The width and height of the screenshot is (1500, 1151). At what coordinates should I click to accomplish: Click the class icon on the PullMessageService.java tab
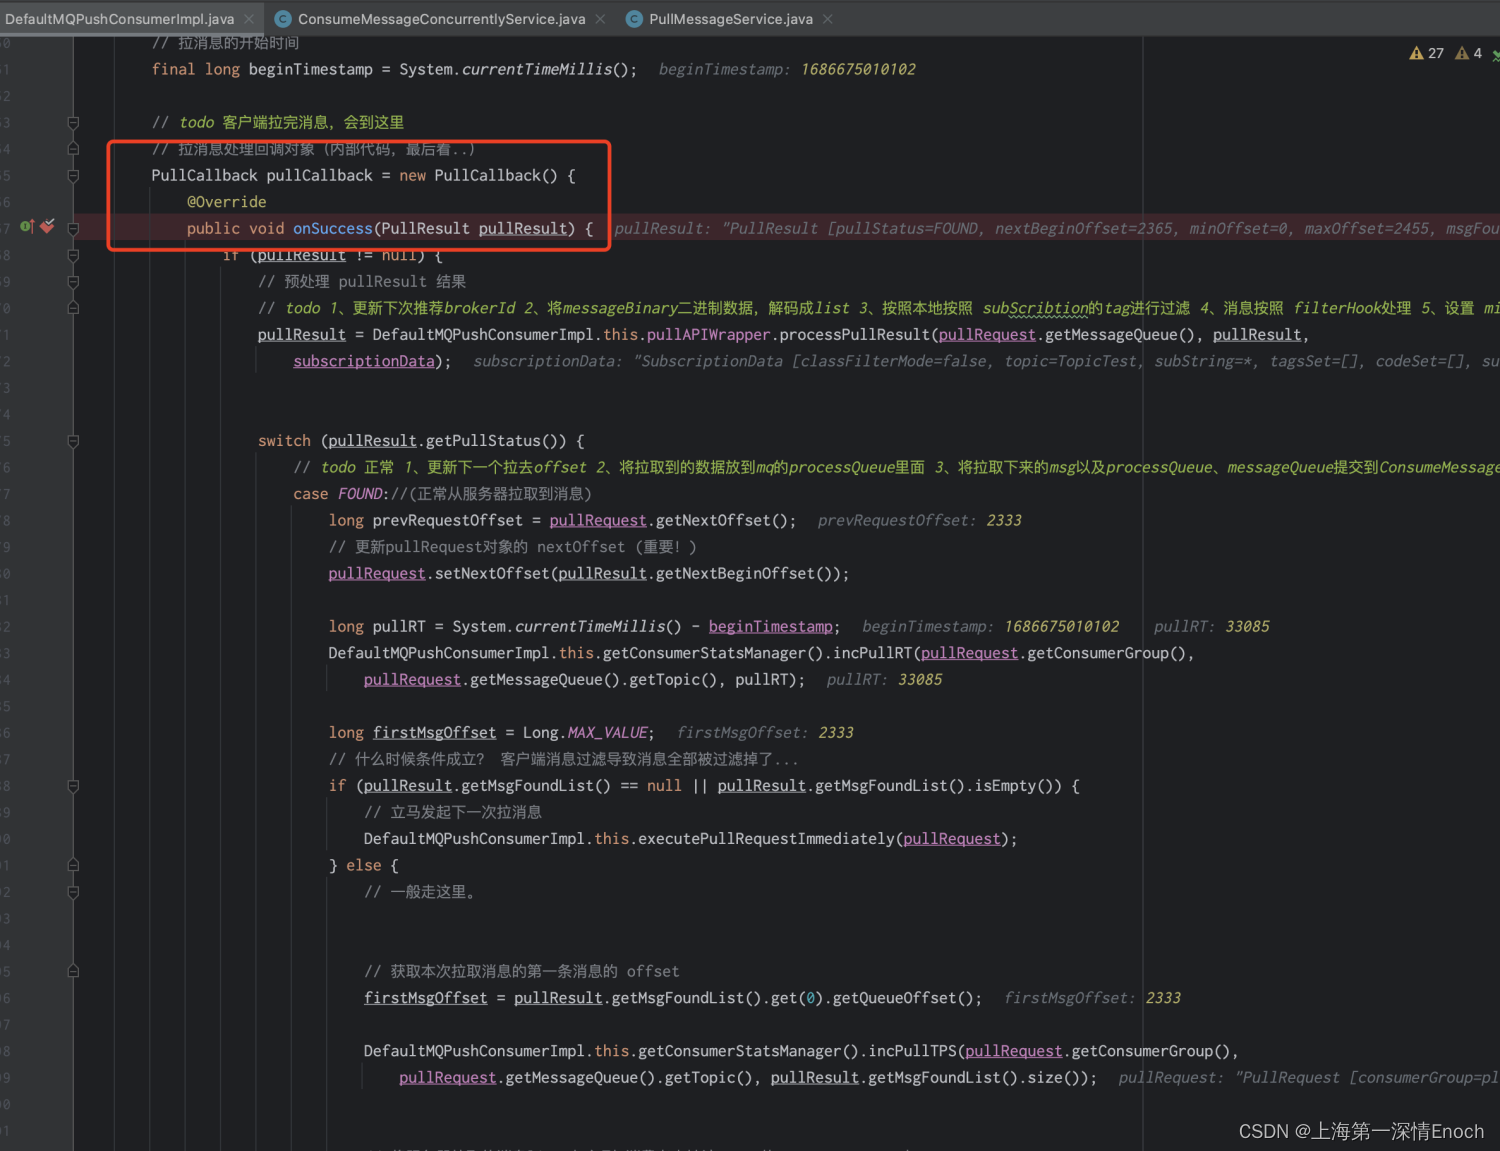click(x=634, y=19)
